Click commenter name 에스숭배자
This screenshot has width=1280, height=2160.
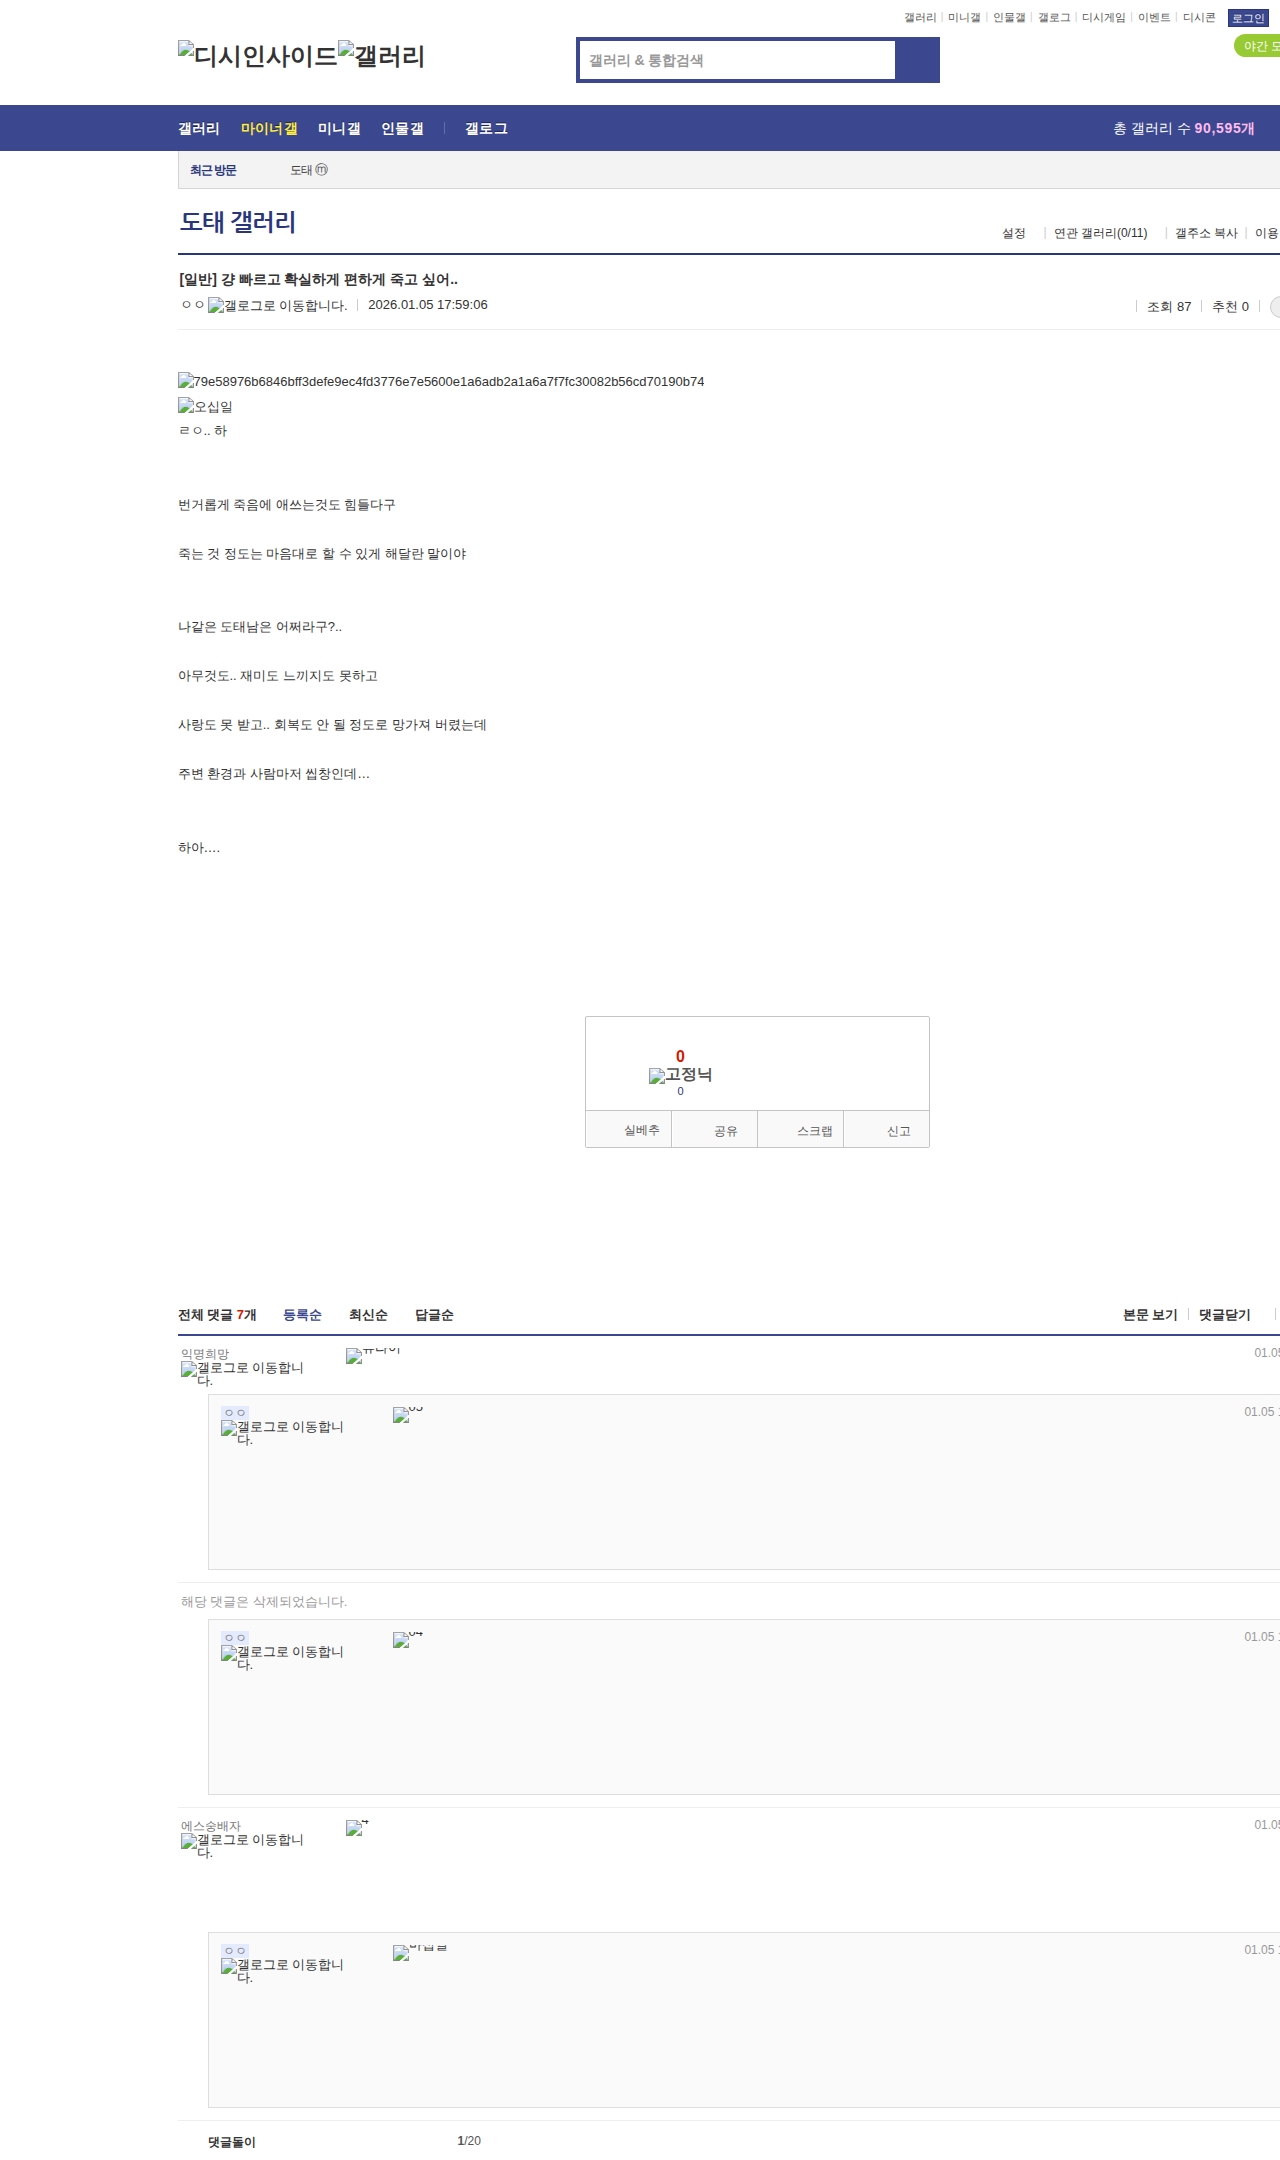click(211, 1826)
